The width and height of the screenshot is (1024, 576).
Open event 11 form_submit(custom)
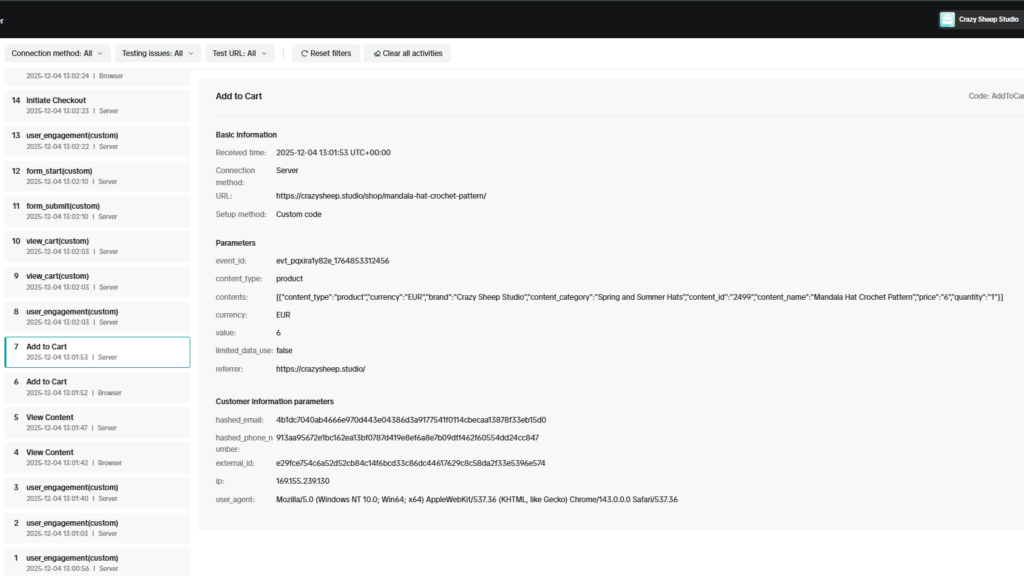click(x=97, y=211)
